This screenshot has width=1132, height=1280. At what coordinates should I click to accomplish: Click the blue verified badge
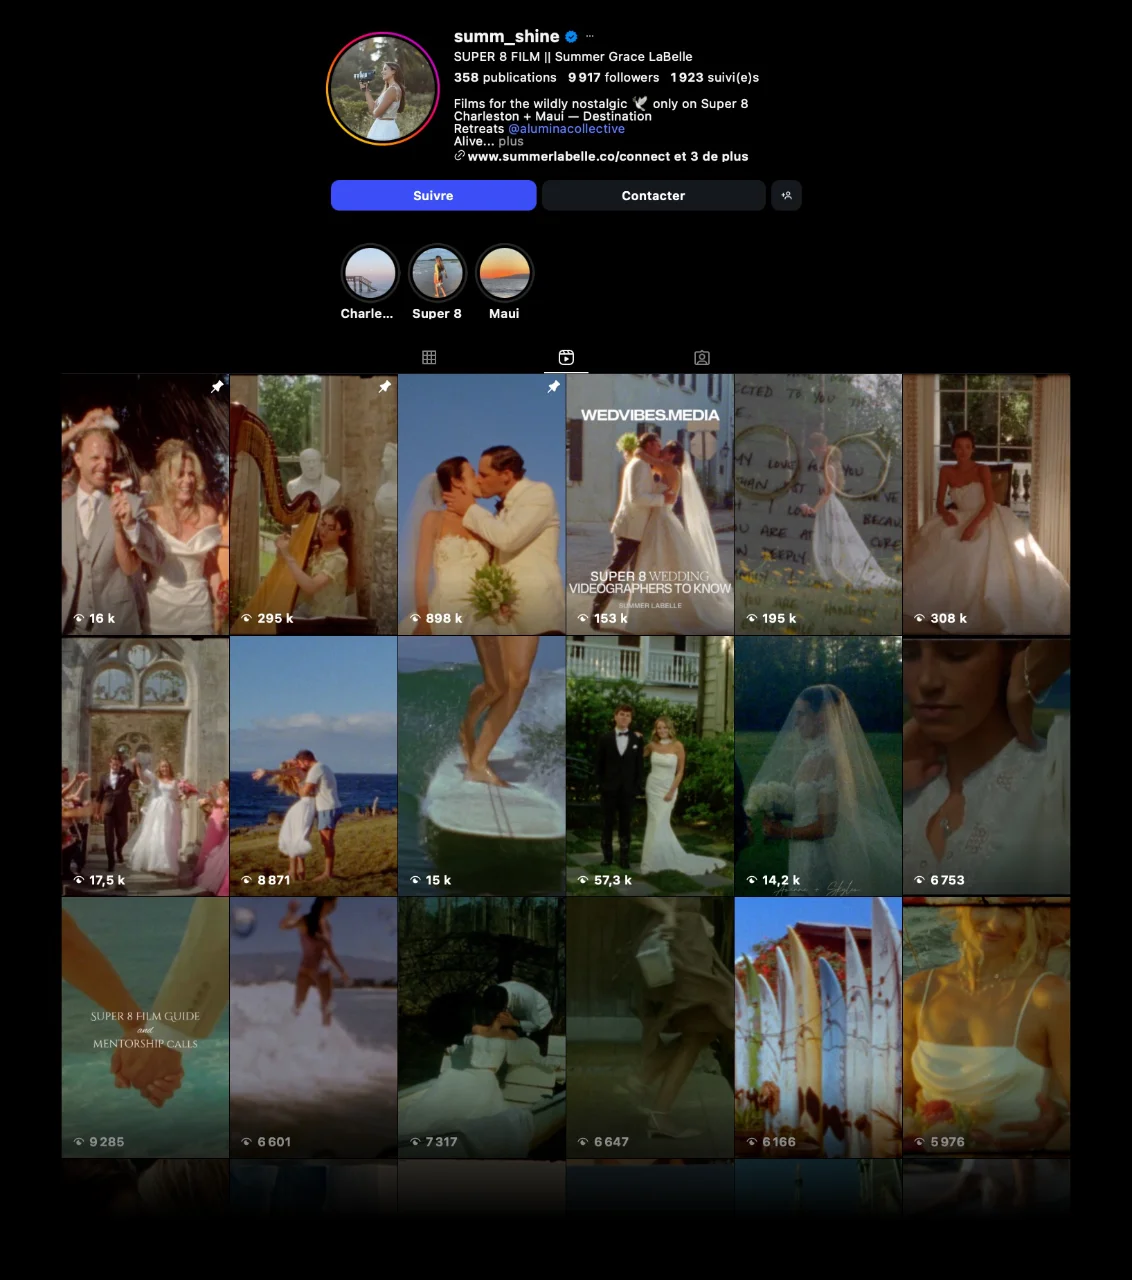(x=571, y=37)
